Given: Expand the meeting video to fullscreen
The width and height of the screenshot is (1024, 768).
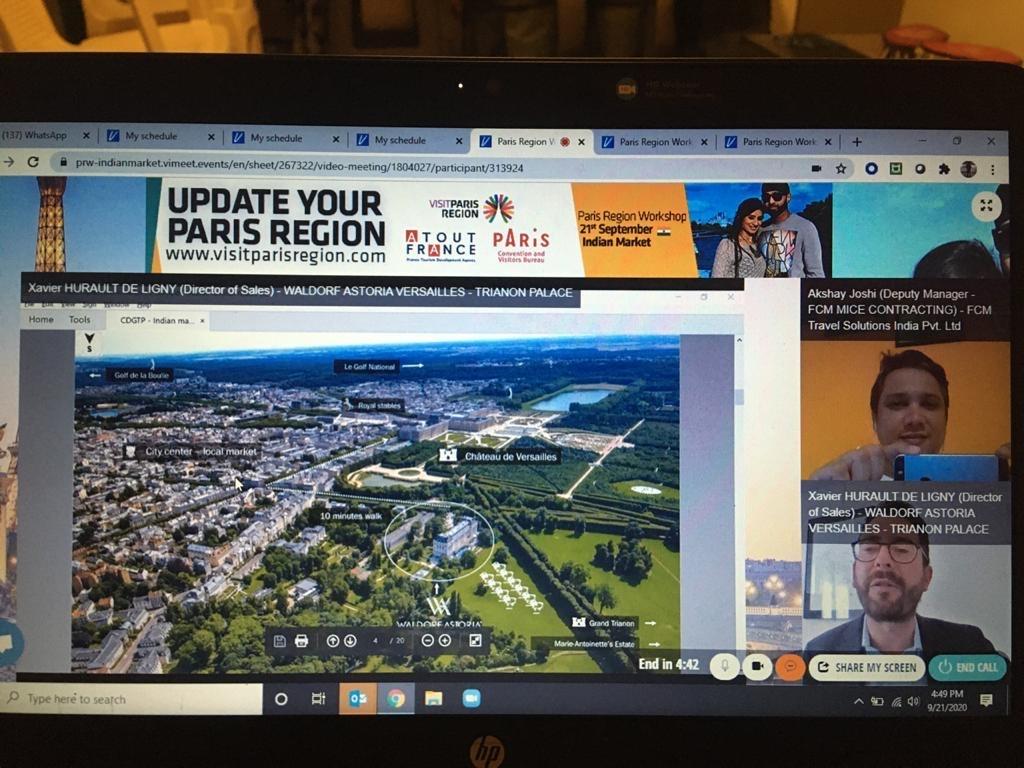Looking at the screenshot, I should click(986, 206).
